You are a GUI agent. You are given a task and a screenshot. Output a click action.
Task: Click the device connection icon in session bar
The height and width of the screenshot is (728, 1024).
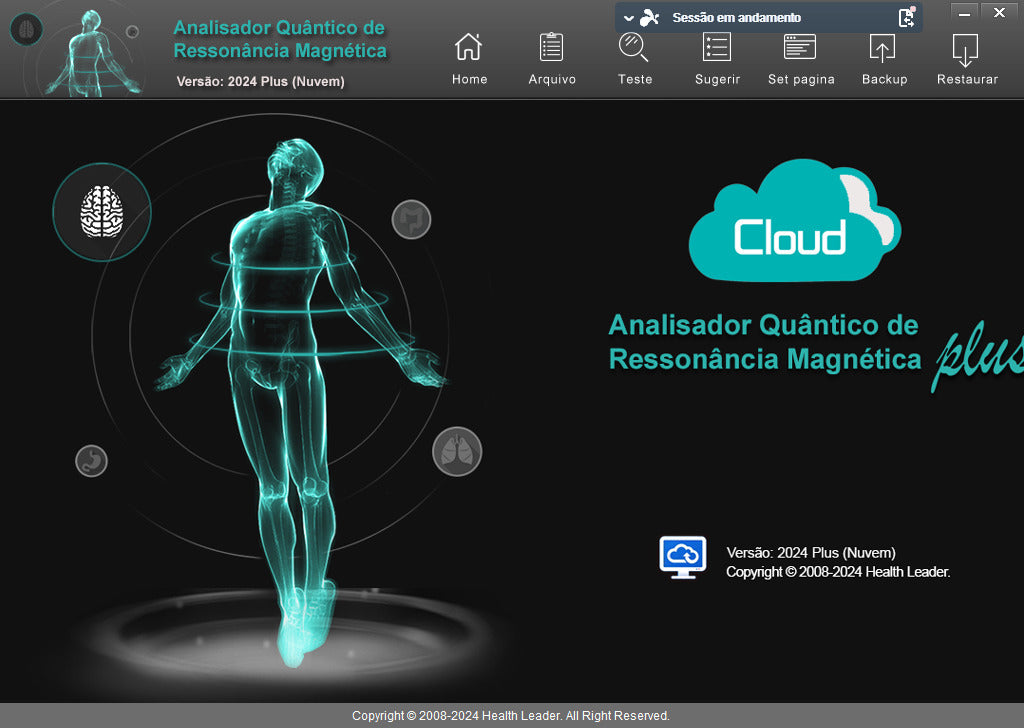649,17
